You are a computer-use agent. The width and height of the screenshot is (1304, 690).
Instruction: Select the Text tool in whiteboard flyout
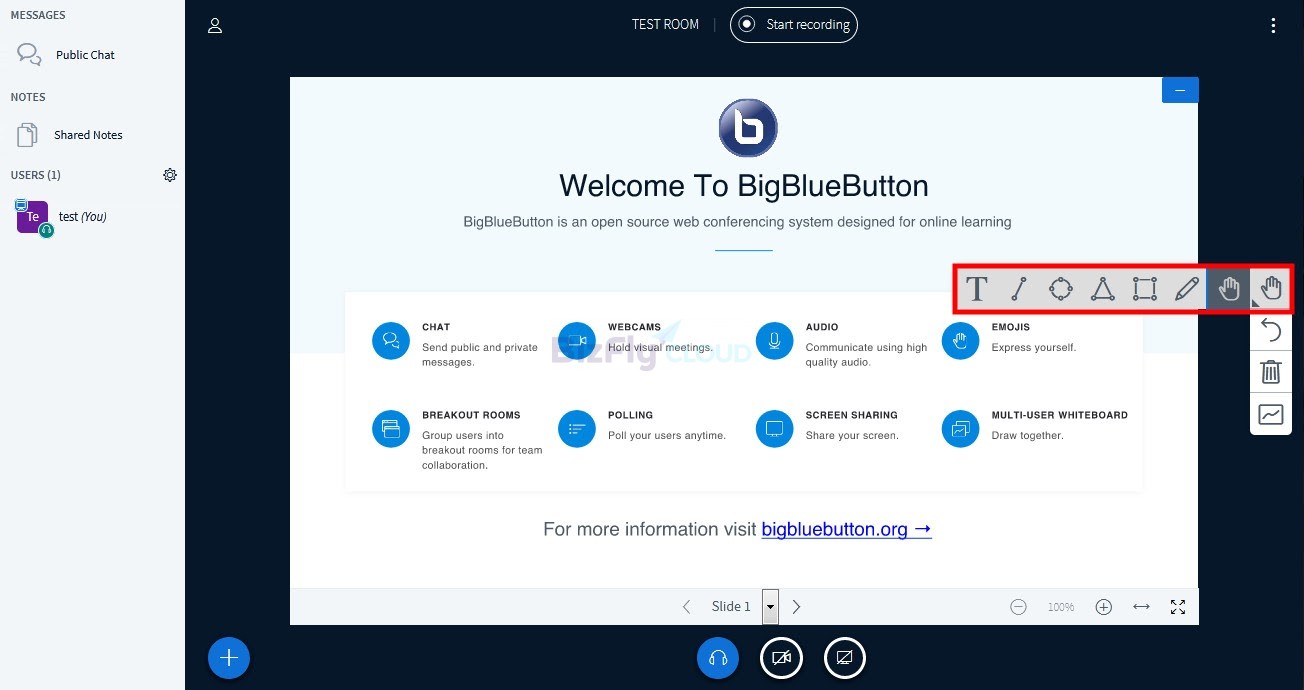[x=977, y=289]
